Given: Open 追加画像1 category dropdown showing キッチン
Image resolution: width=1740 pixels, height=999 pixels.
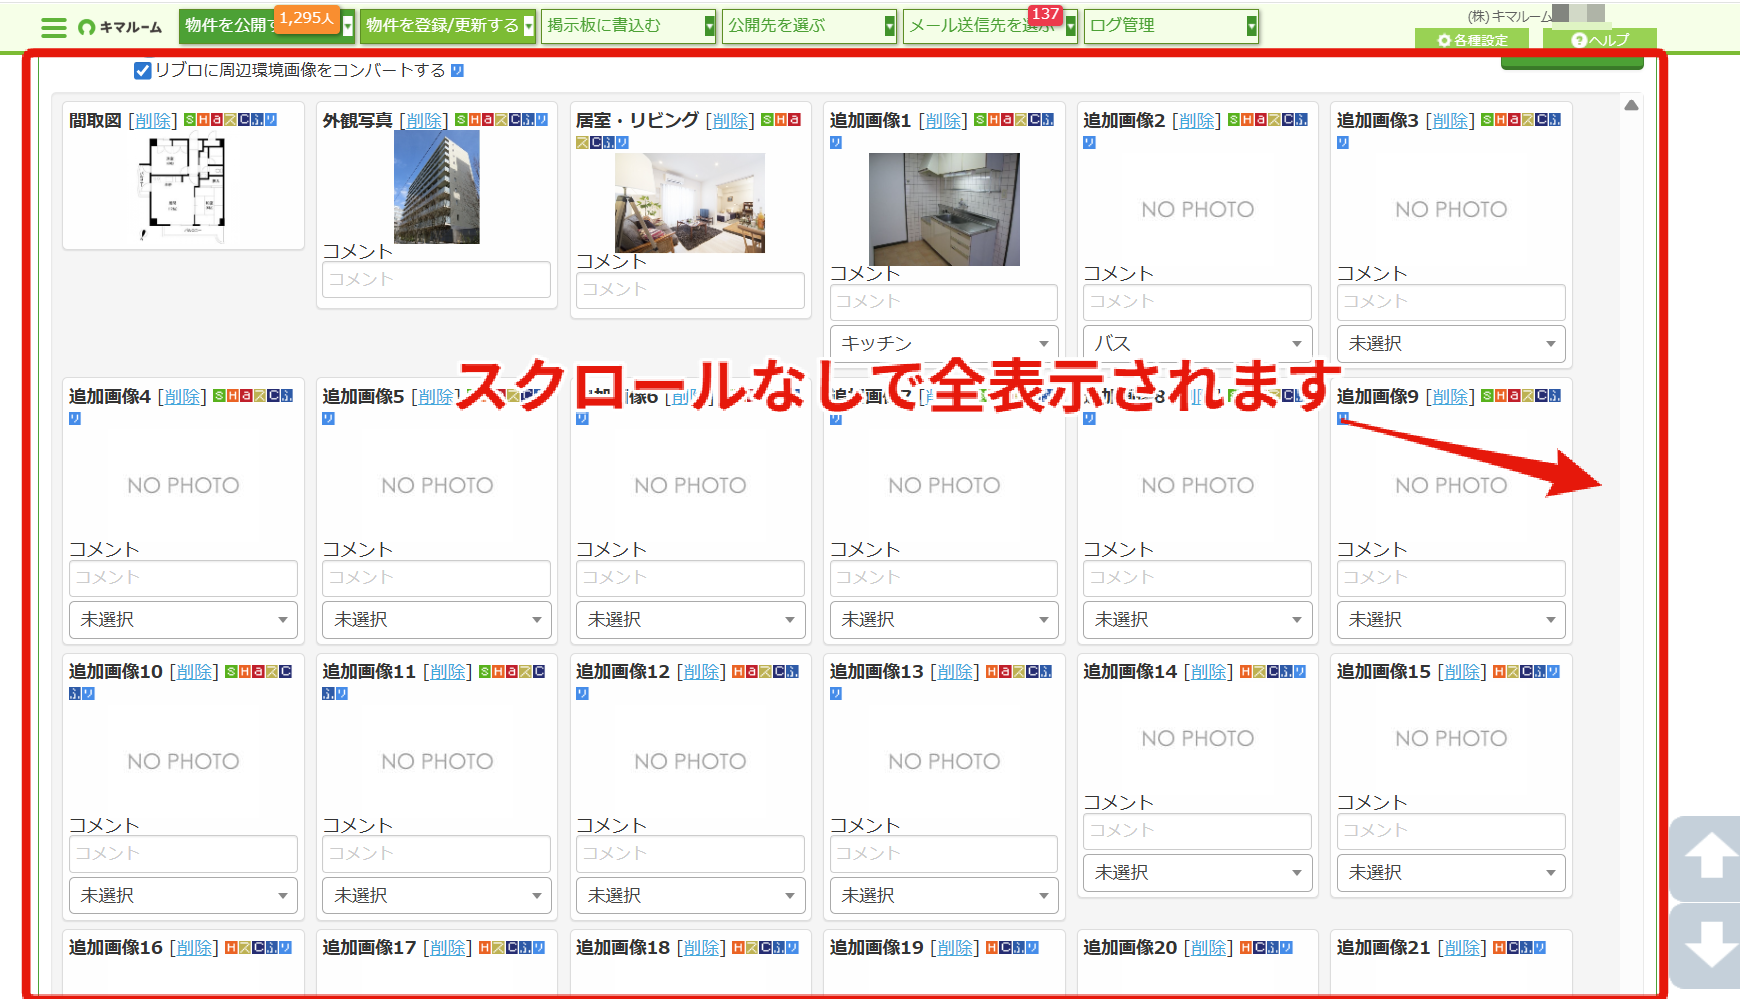Looking at the screenshot, I should point(943,343).
